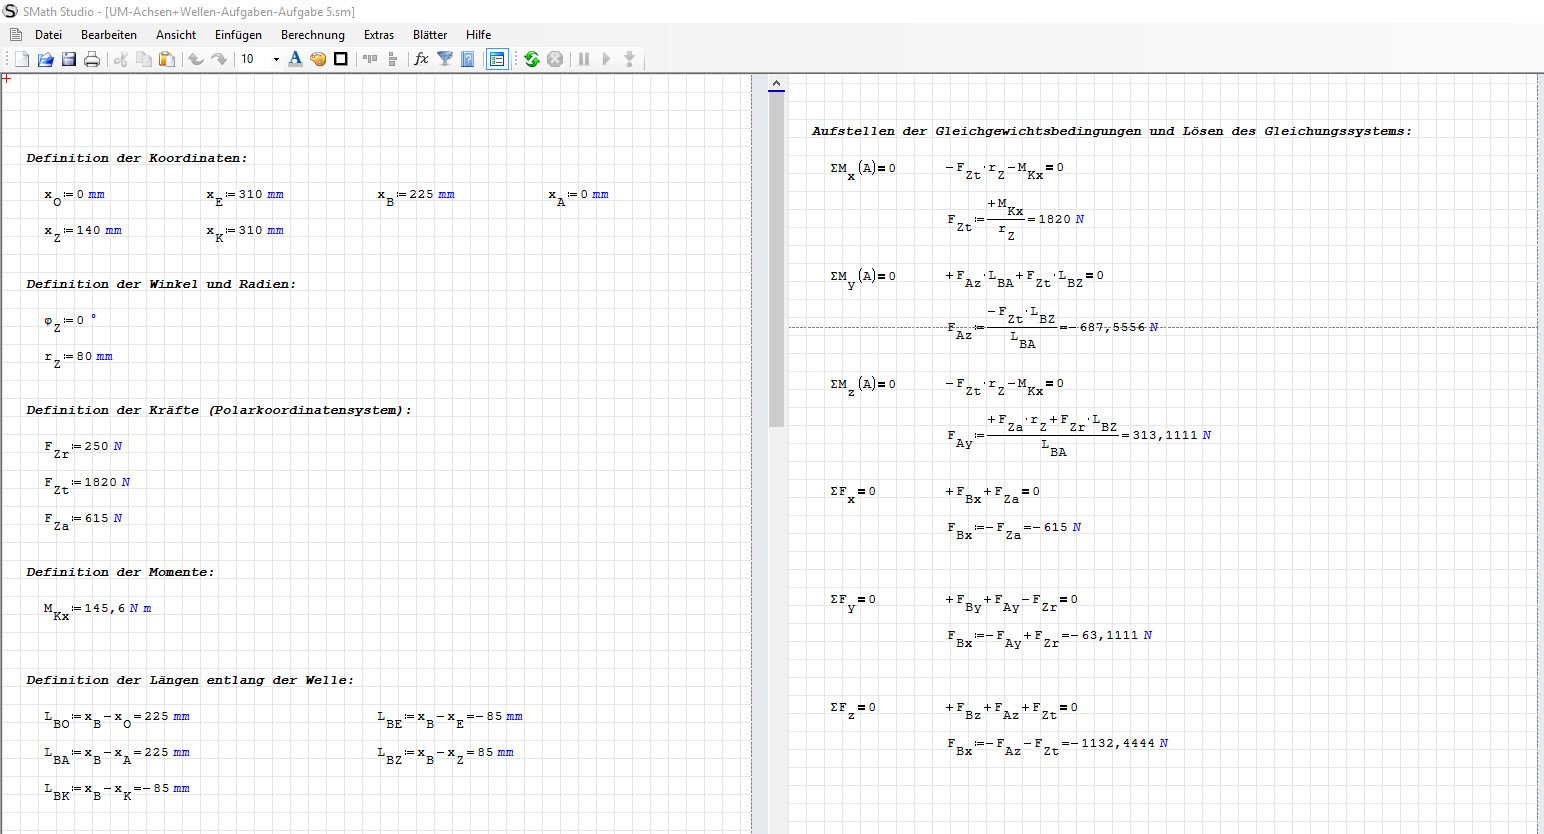This screenshot has width=1544, height=834.
Task: Open the reference book help icon
Action: point(467,59)
